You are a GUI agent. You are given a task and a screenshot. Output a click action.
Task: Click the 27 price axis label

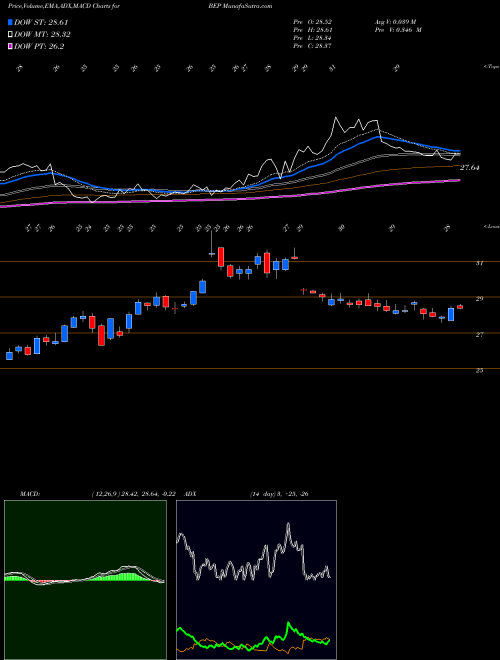tap(479, 335)
